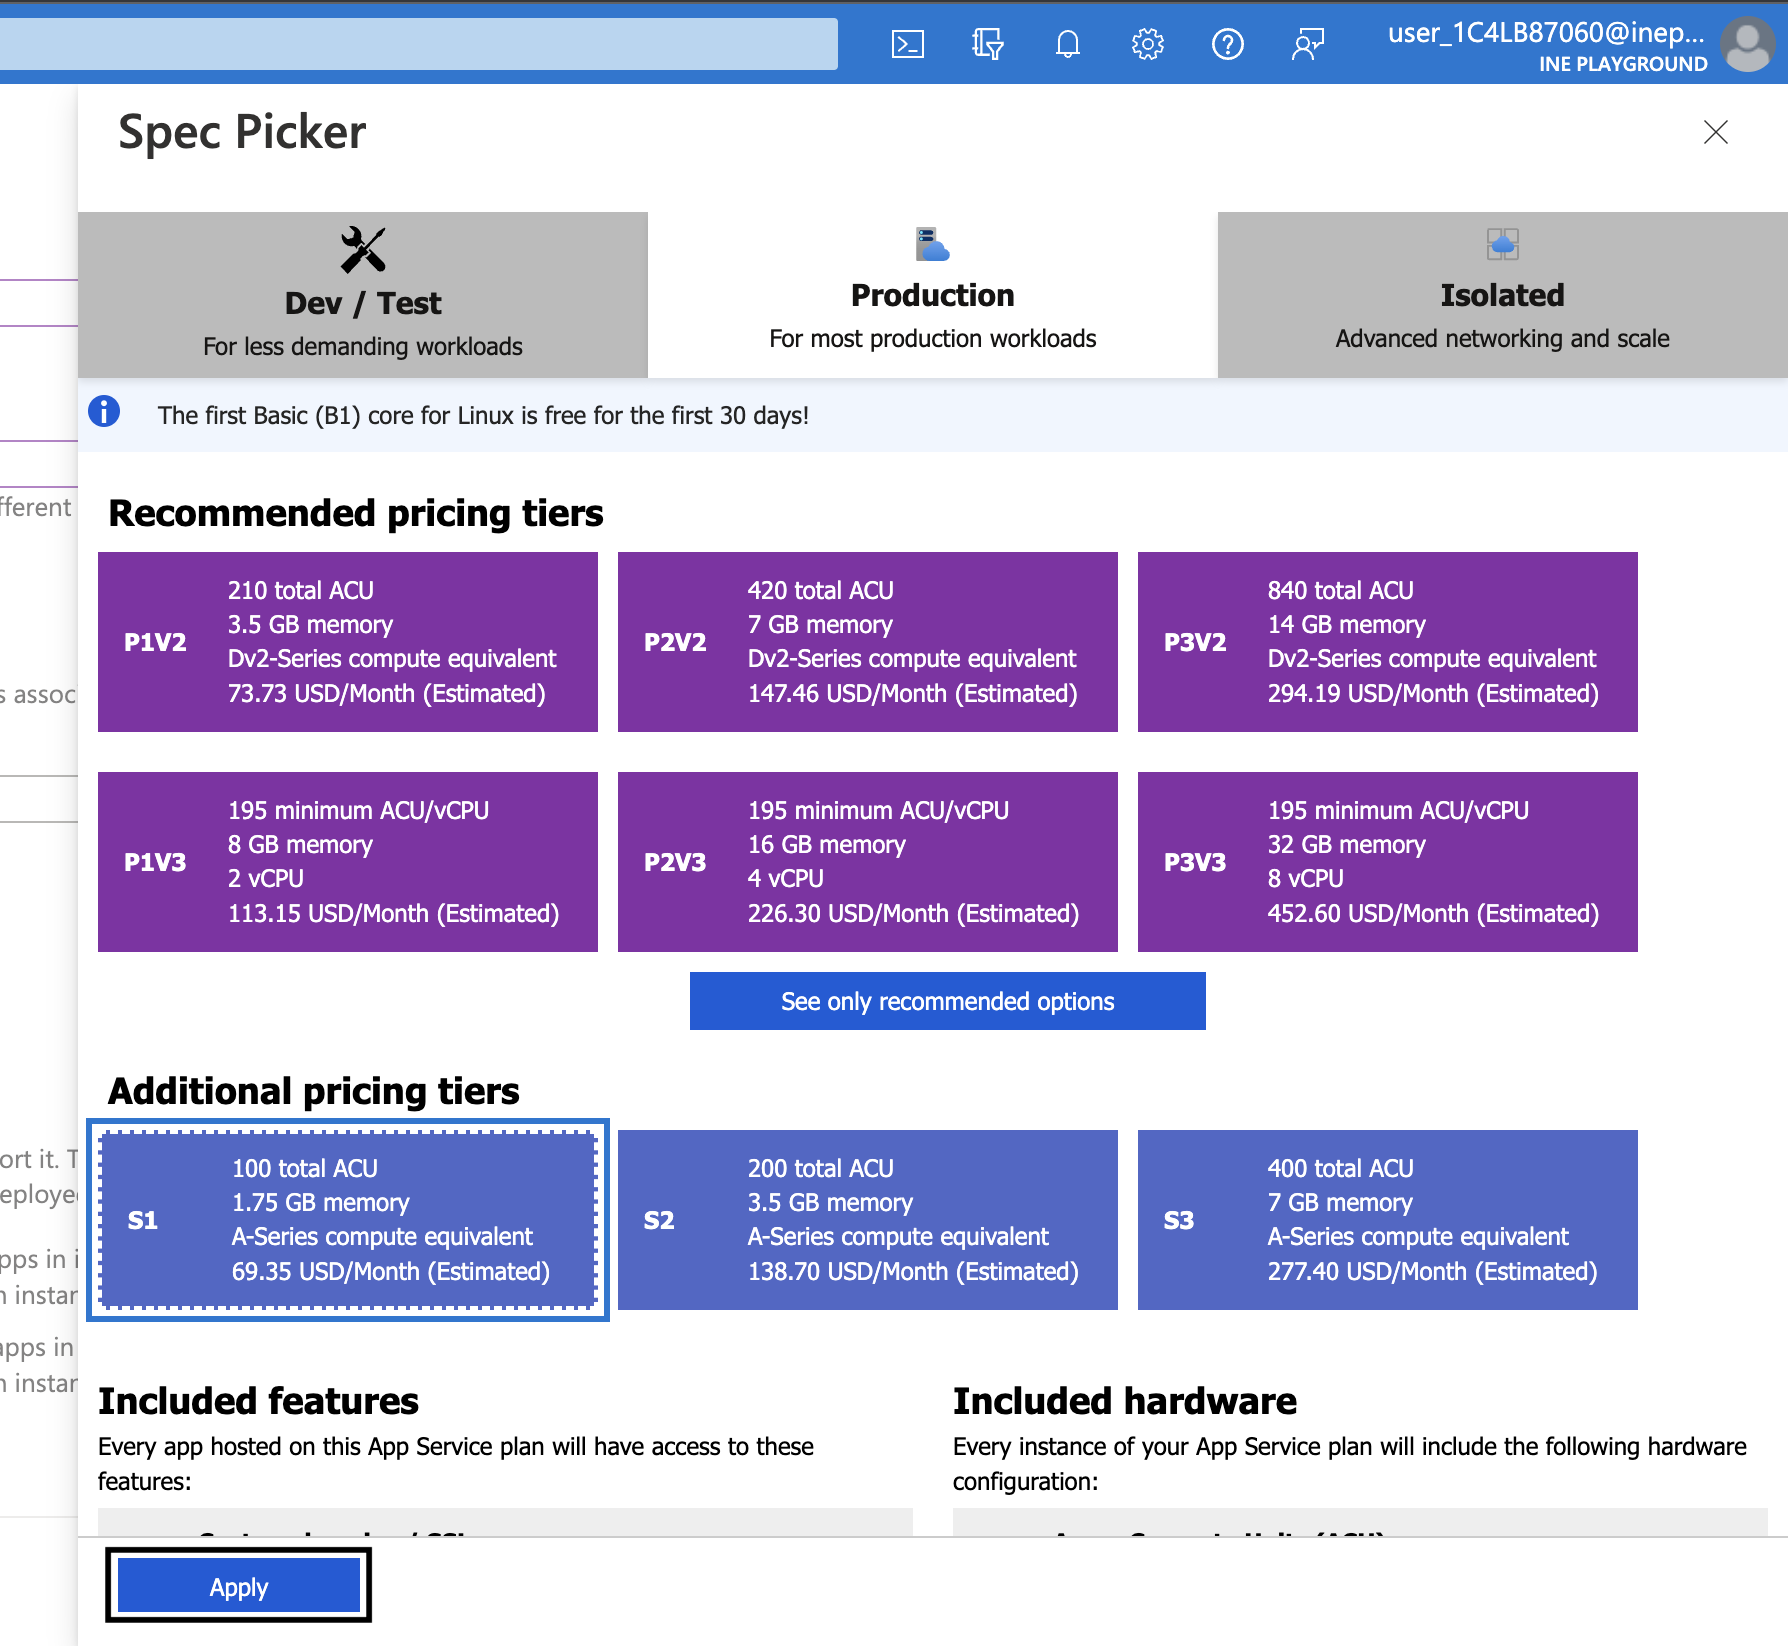Click the info icon beside Basic B1 notice

[104, 412]
